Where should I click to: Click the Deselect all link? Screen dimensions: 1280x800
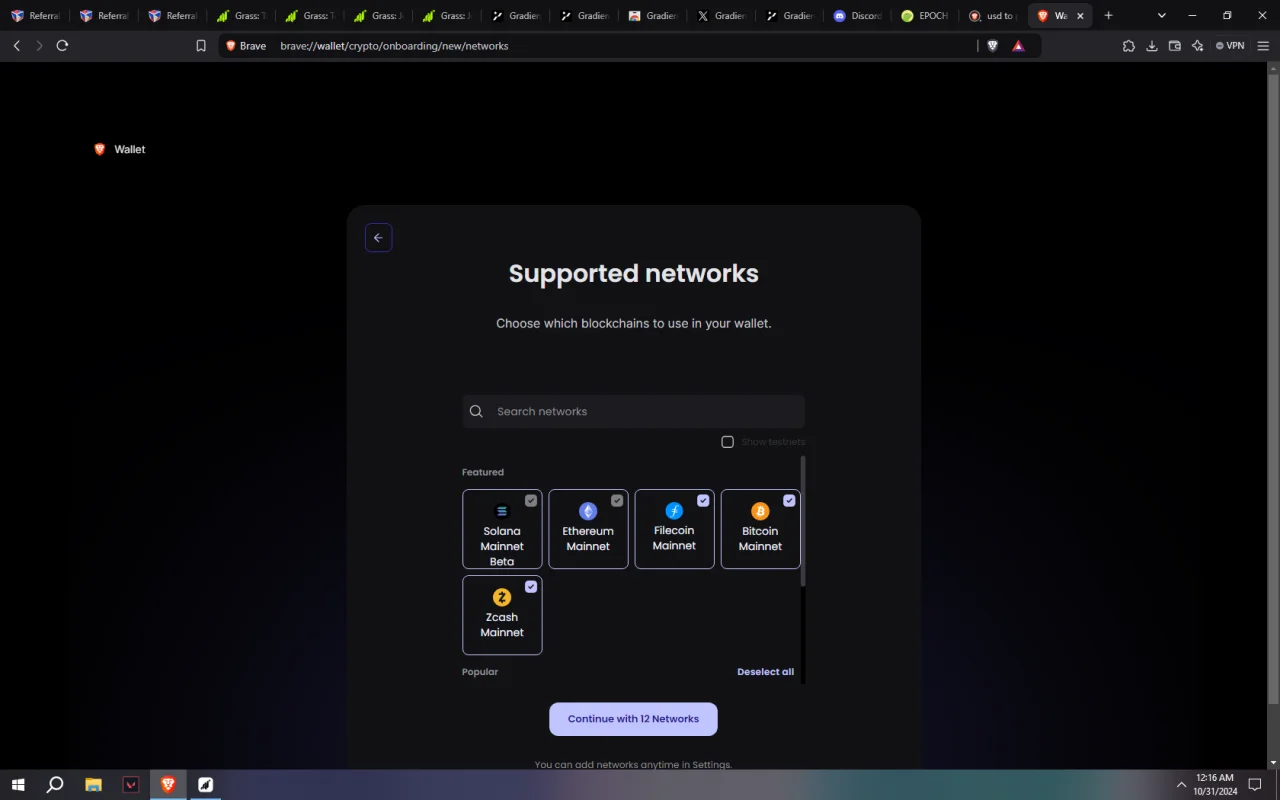click(x=765, y=672)
